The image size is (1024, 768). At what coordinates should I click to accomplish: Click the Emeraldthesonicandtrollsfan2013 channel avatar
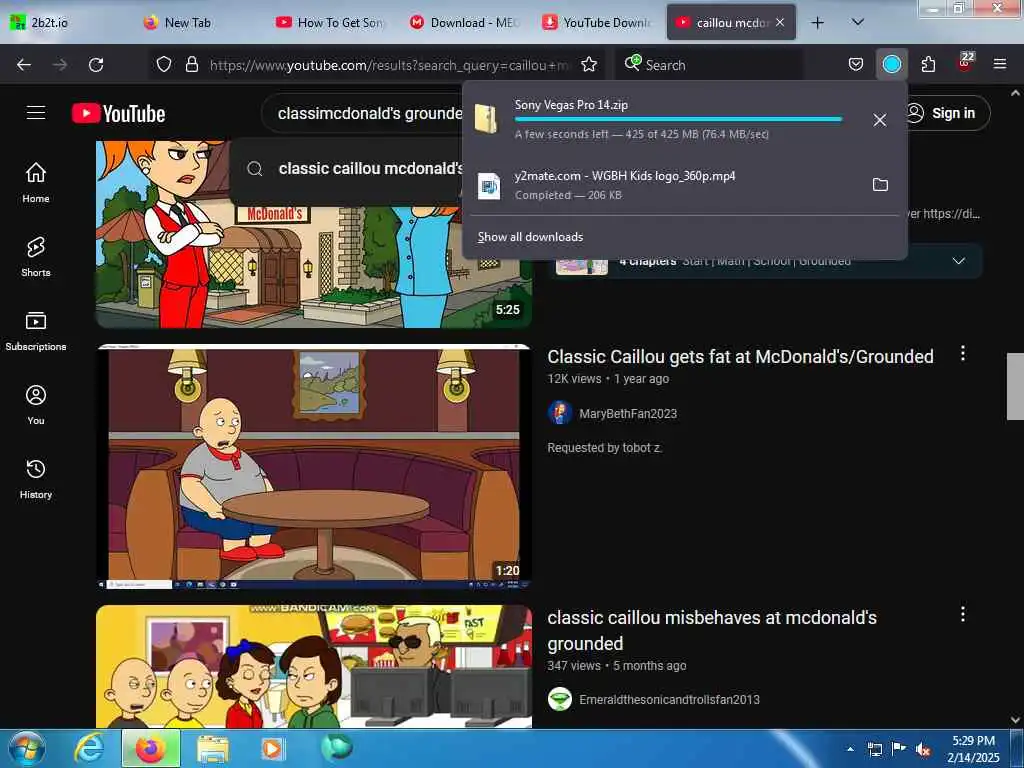tap(560, 699)
